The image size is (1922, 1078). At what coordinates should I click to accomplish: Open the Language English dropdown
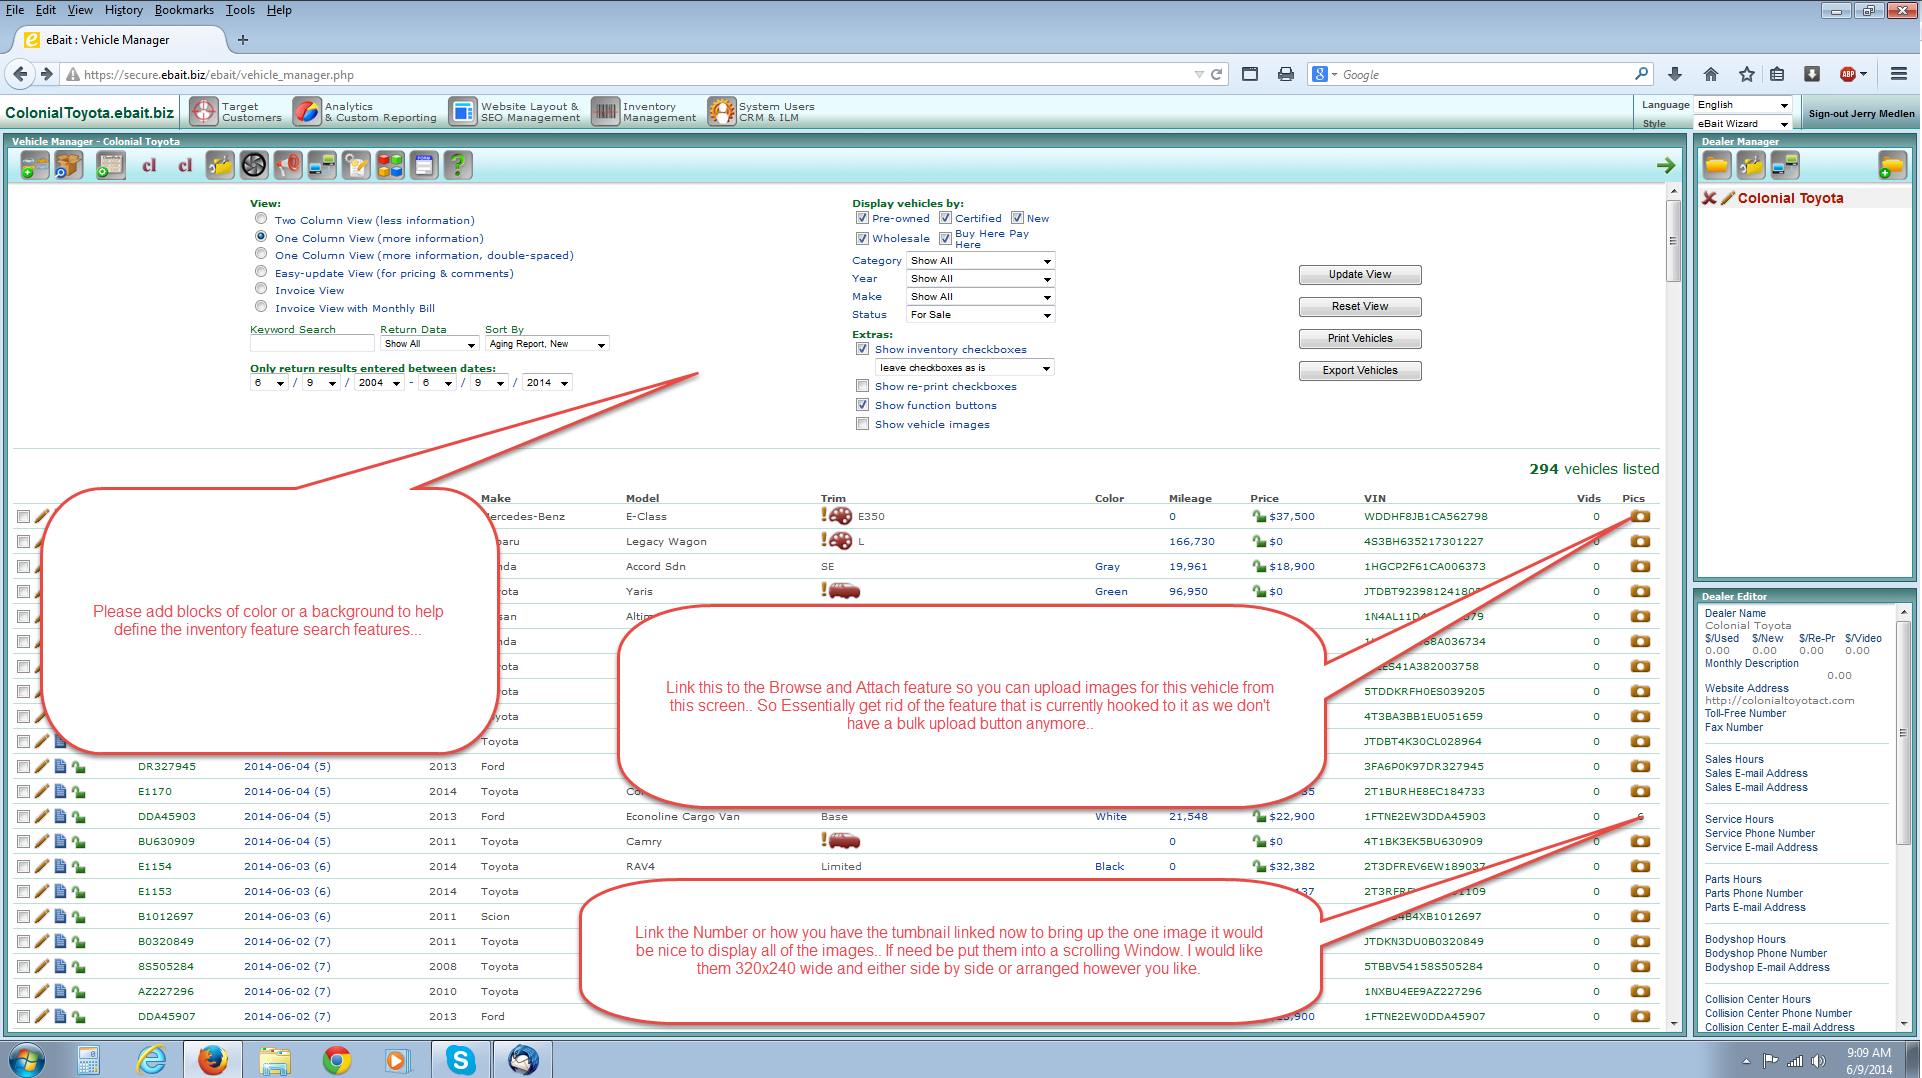point(1743,105)
